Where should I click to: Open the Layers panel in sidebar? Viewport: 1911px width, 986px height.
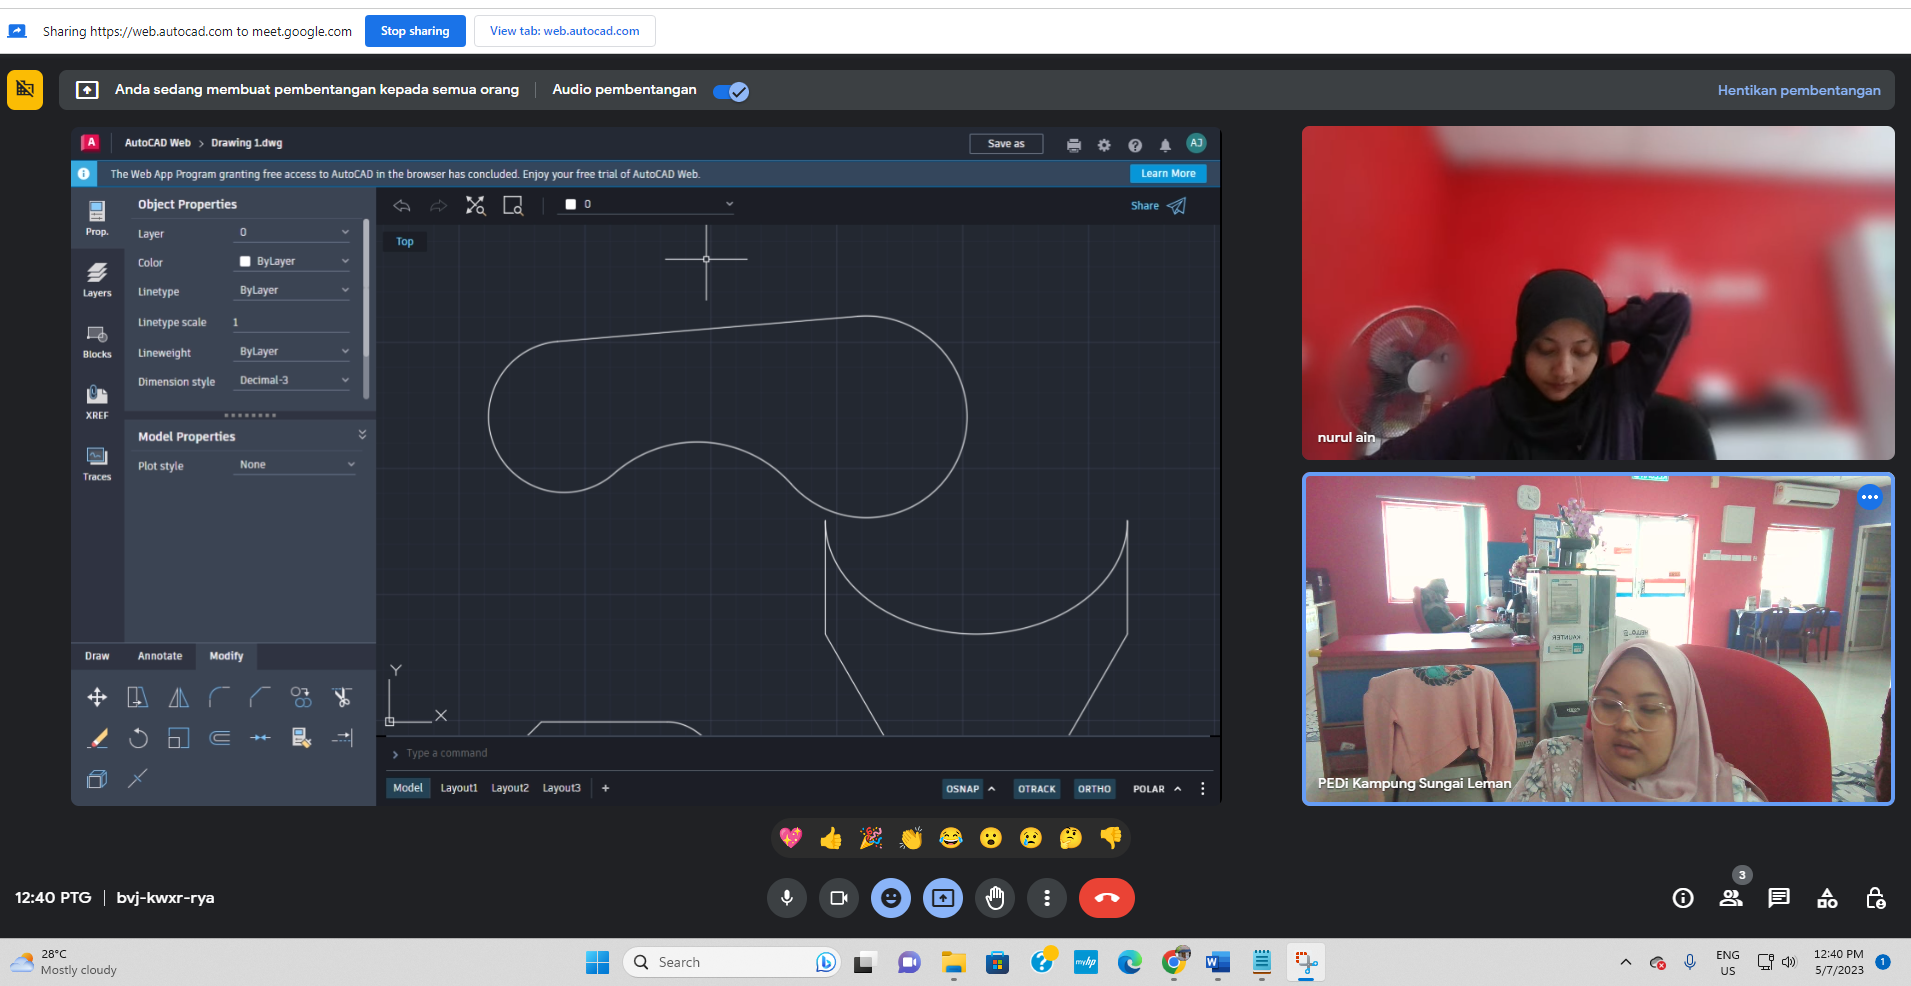(97, 279)
